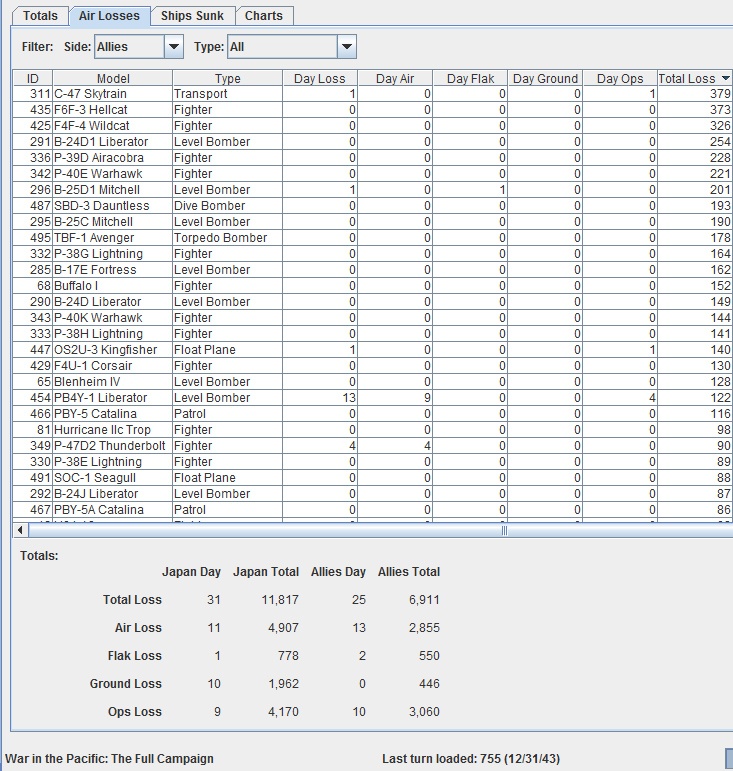Click the horizontal scrollbar left arrow
The image size is (733, 771).
tap(20, 530)
